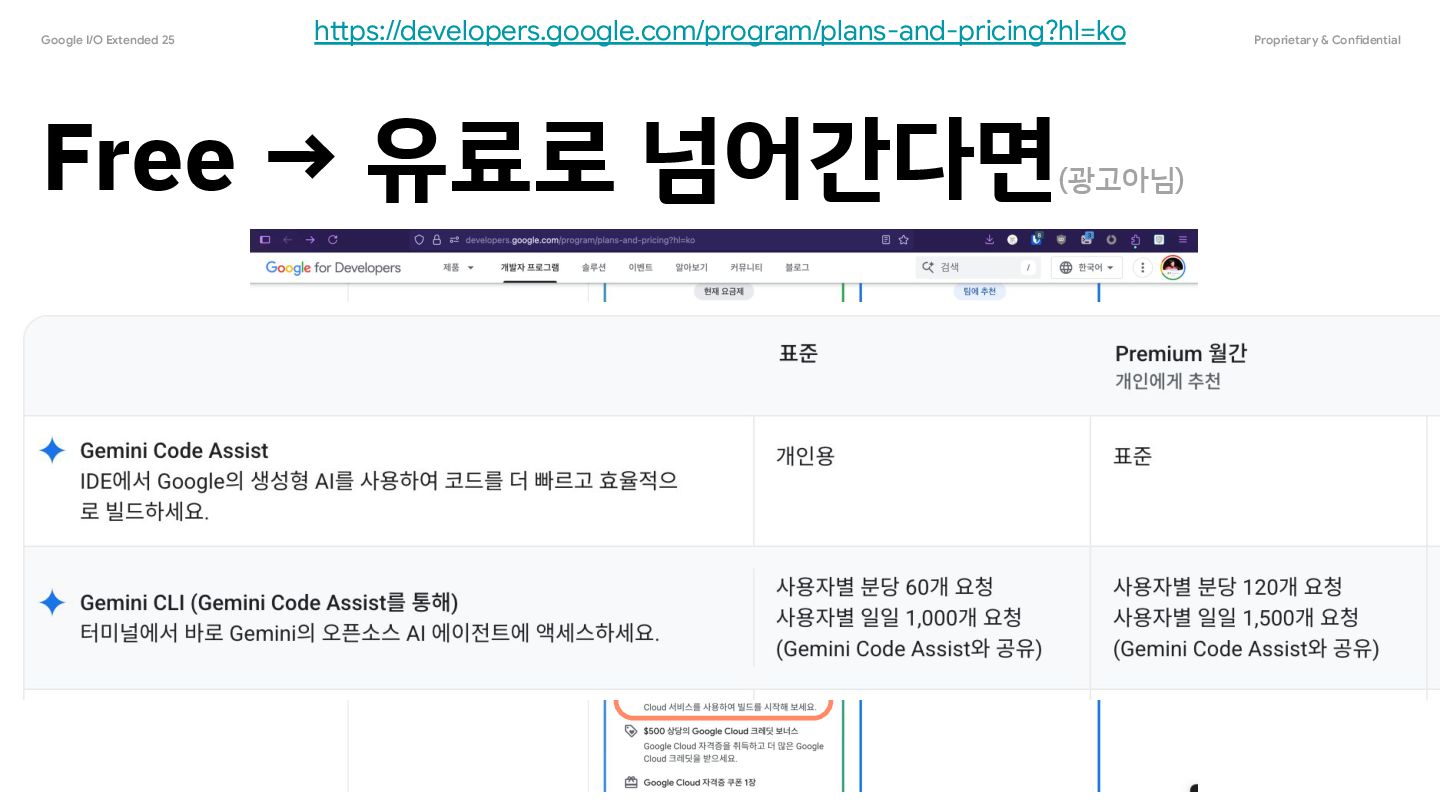Open the browser hamburger menu

click(x=1183, y=240)
